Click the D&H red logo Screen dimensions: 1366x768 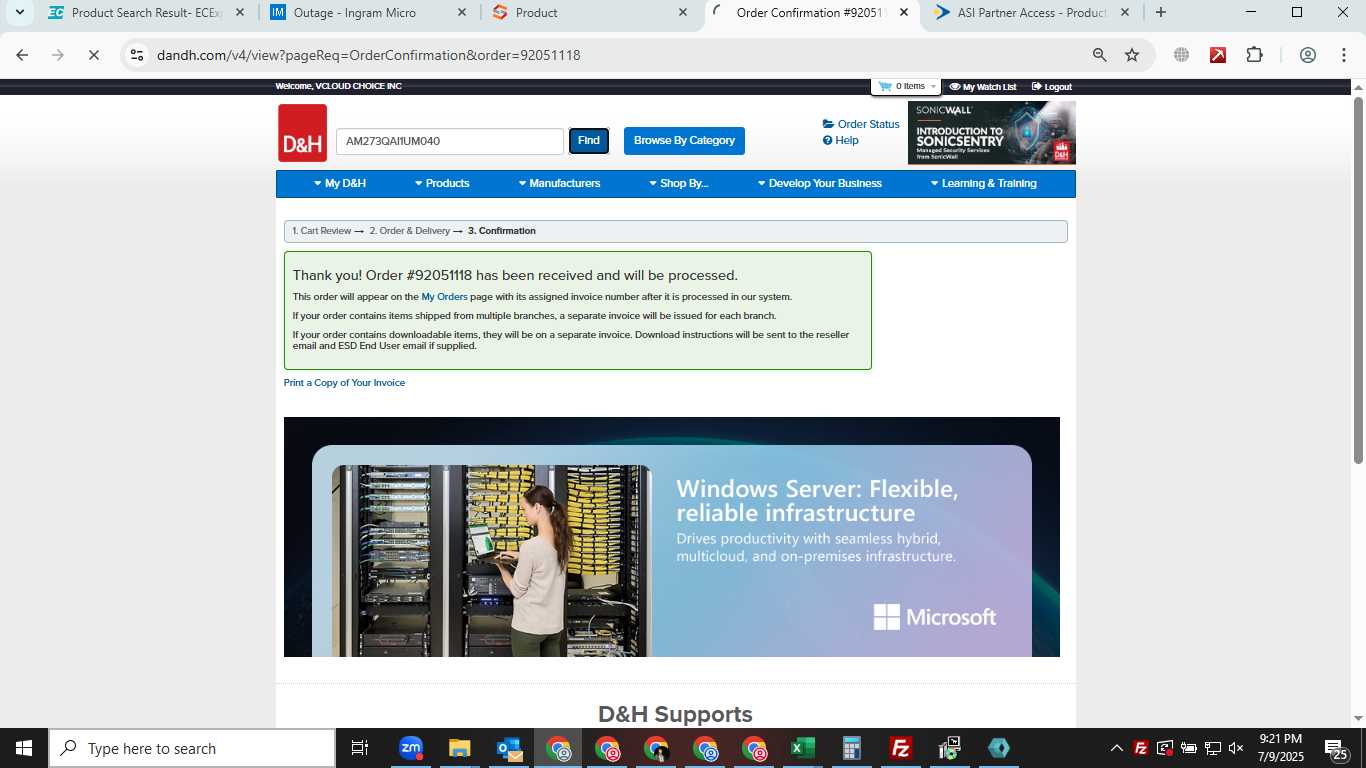coord(302,133)
